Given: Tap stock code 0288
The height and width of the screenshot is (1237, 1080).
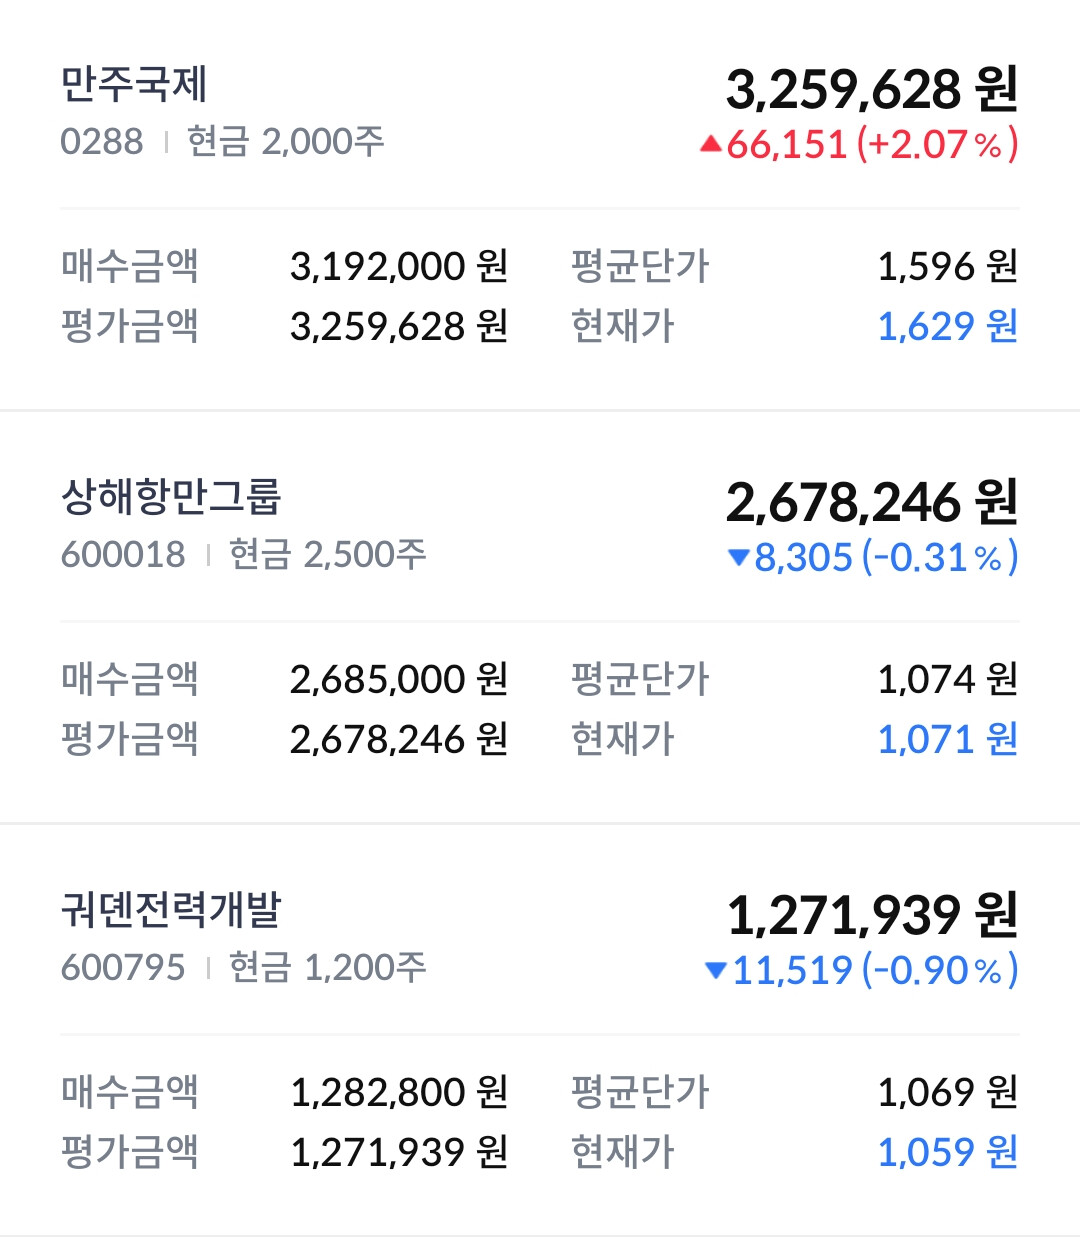Looking at the screenshot, I should pos(102,142).
